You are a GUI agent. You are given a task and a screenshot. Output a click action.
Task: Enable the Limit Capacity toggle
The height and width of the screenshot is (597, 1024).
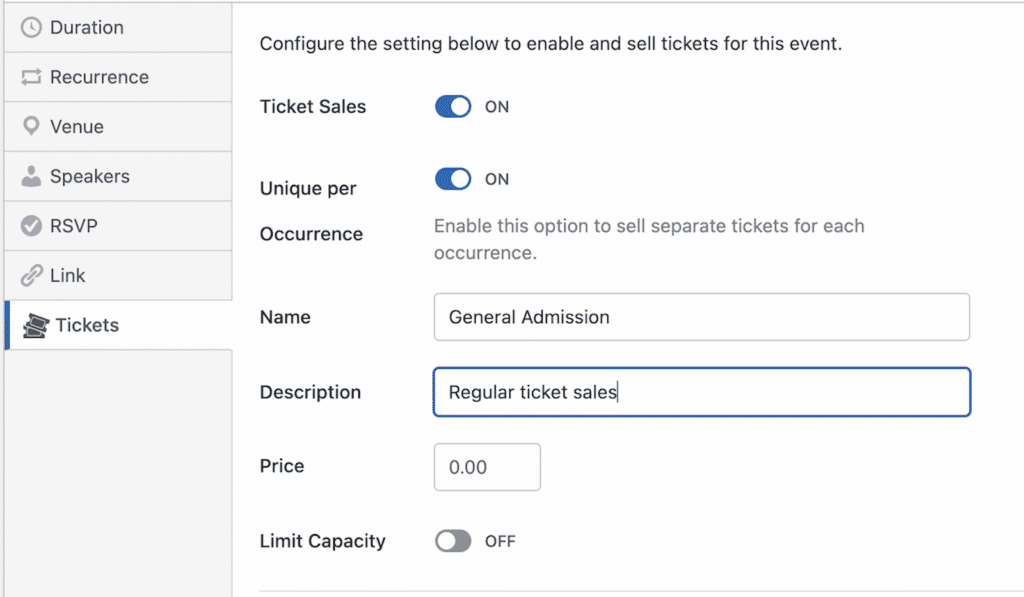(453, 541)
